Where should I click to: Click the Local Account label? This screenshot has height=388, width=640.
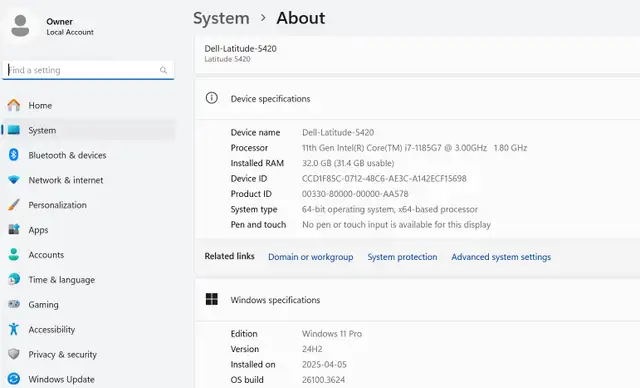pyautogui.click(x=70, y=32)
